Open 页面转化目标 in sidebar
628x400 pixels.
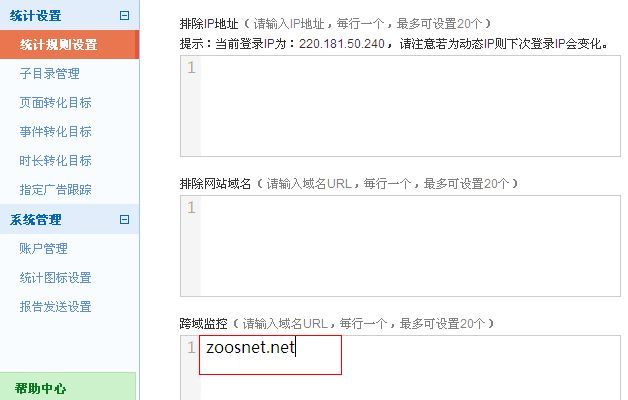click(56, 103)
